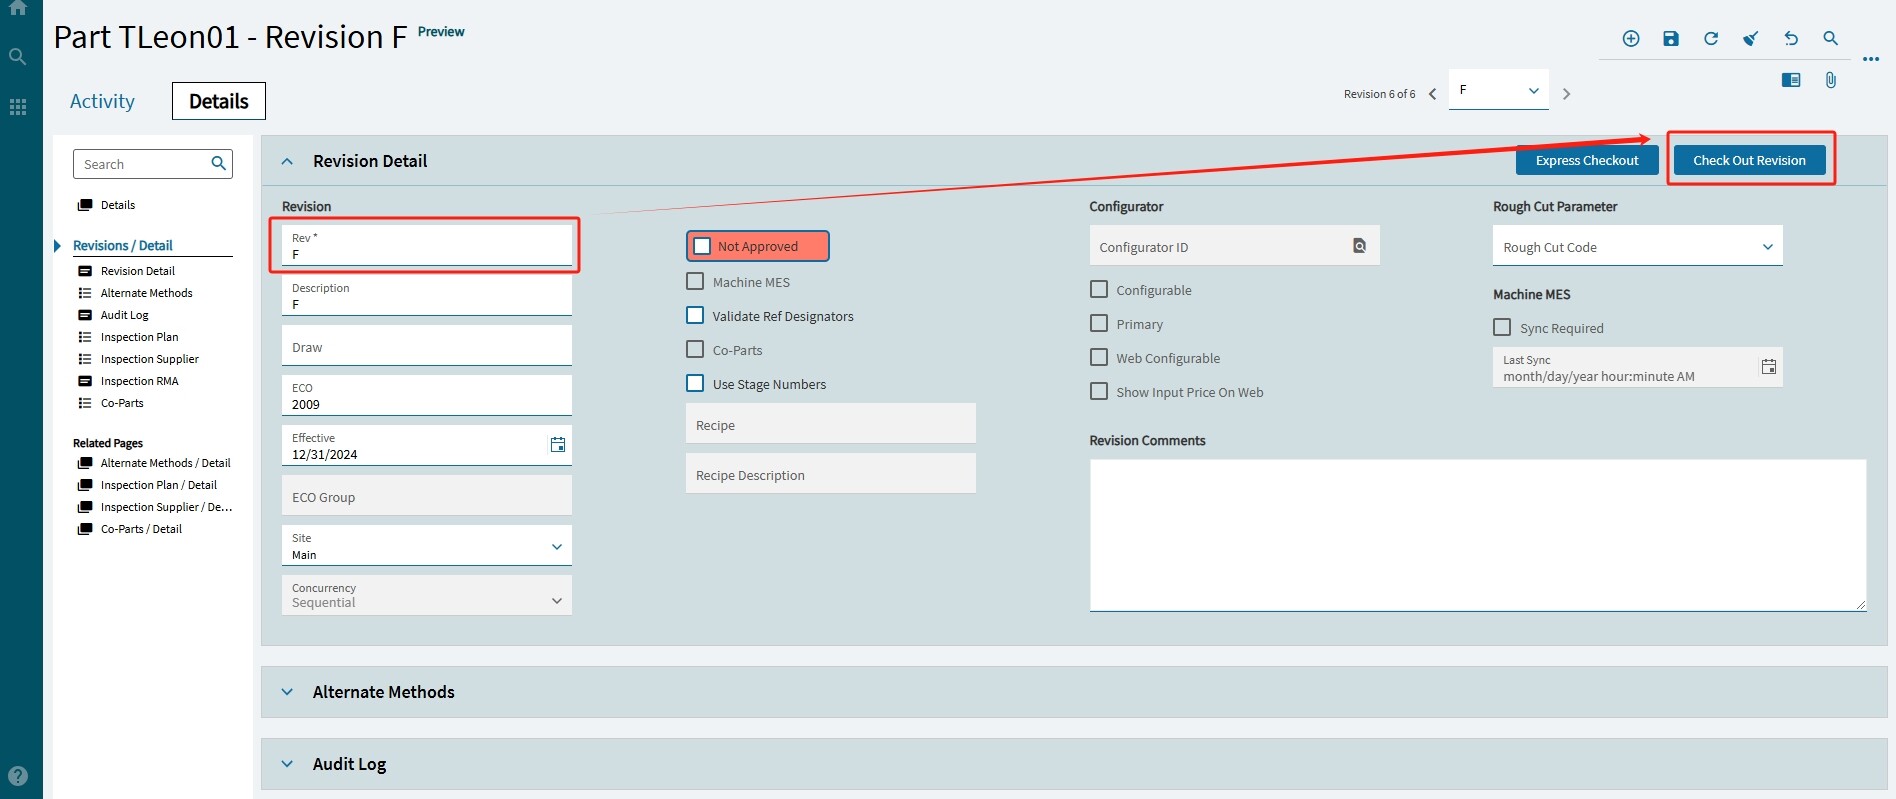Click the Home icon in sidebar
Image resolution: width=1896 pixels, height=799 pixels.
pos(18,8)
